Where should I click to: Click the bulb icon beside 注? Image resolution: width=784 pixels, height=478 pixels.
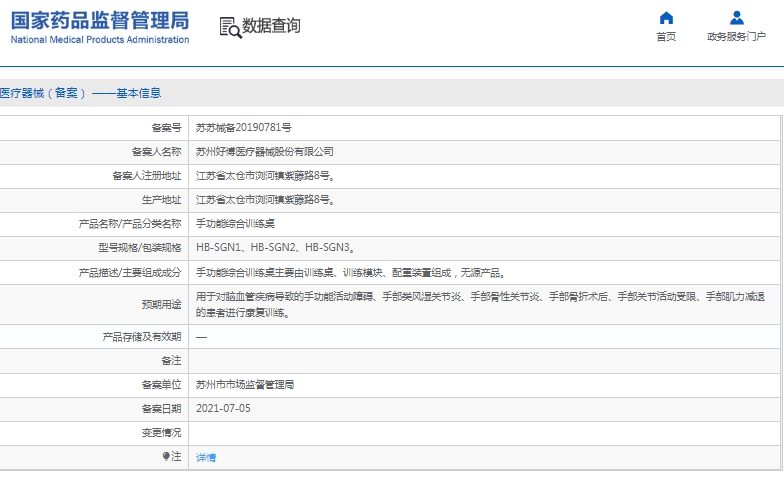166,456
